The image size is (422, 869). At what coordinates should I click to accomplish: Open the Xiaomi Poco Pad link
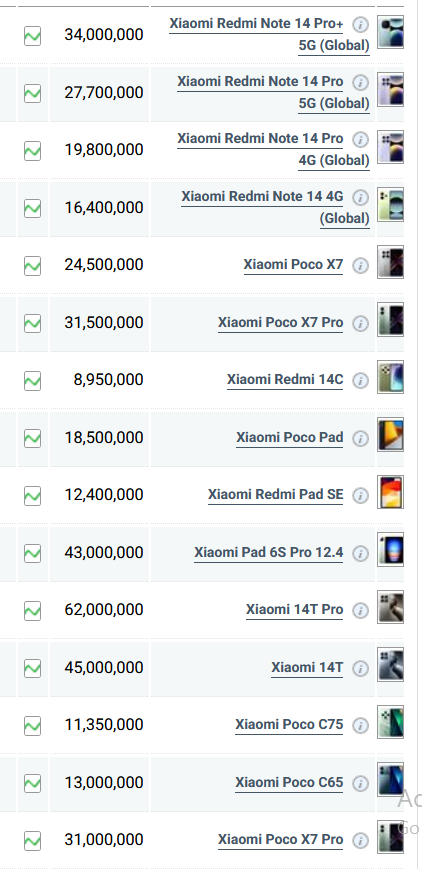[x=289, y=437]
